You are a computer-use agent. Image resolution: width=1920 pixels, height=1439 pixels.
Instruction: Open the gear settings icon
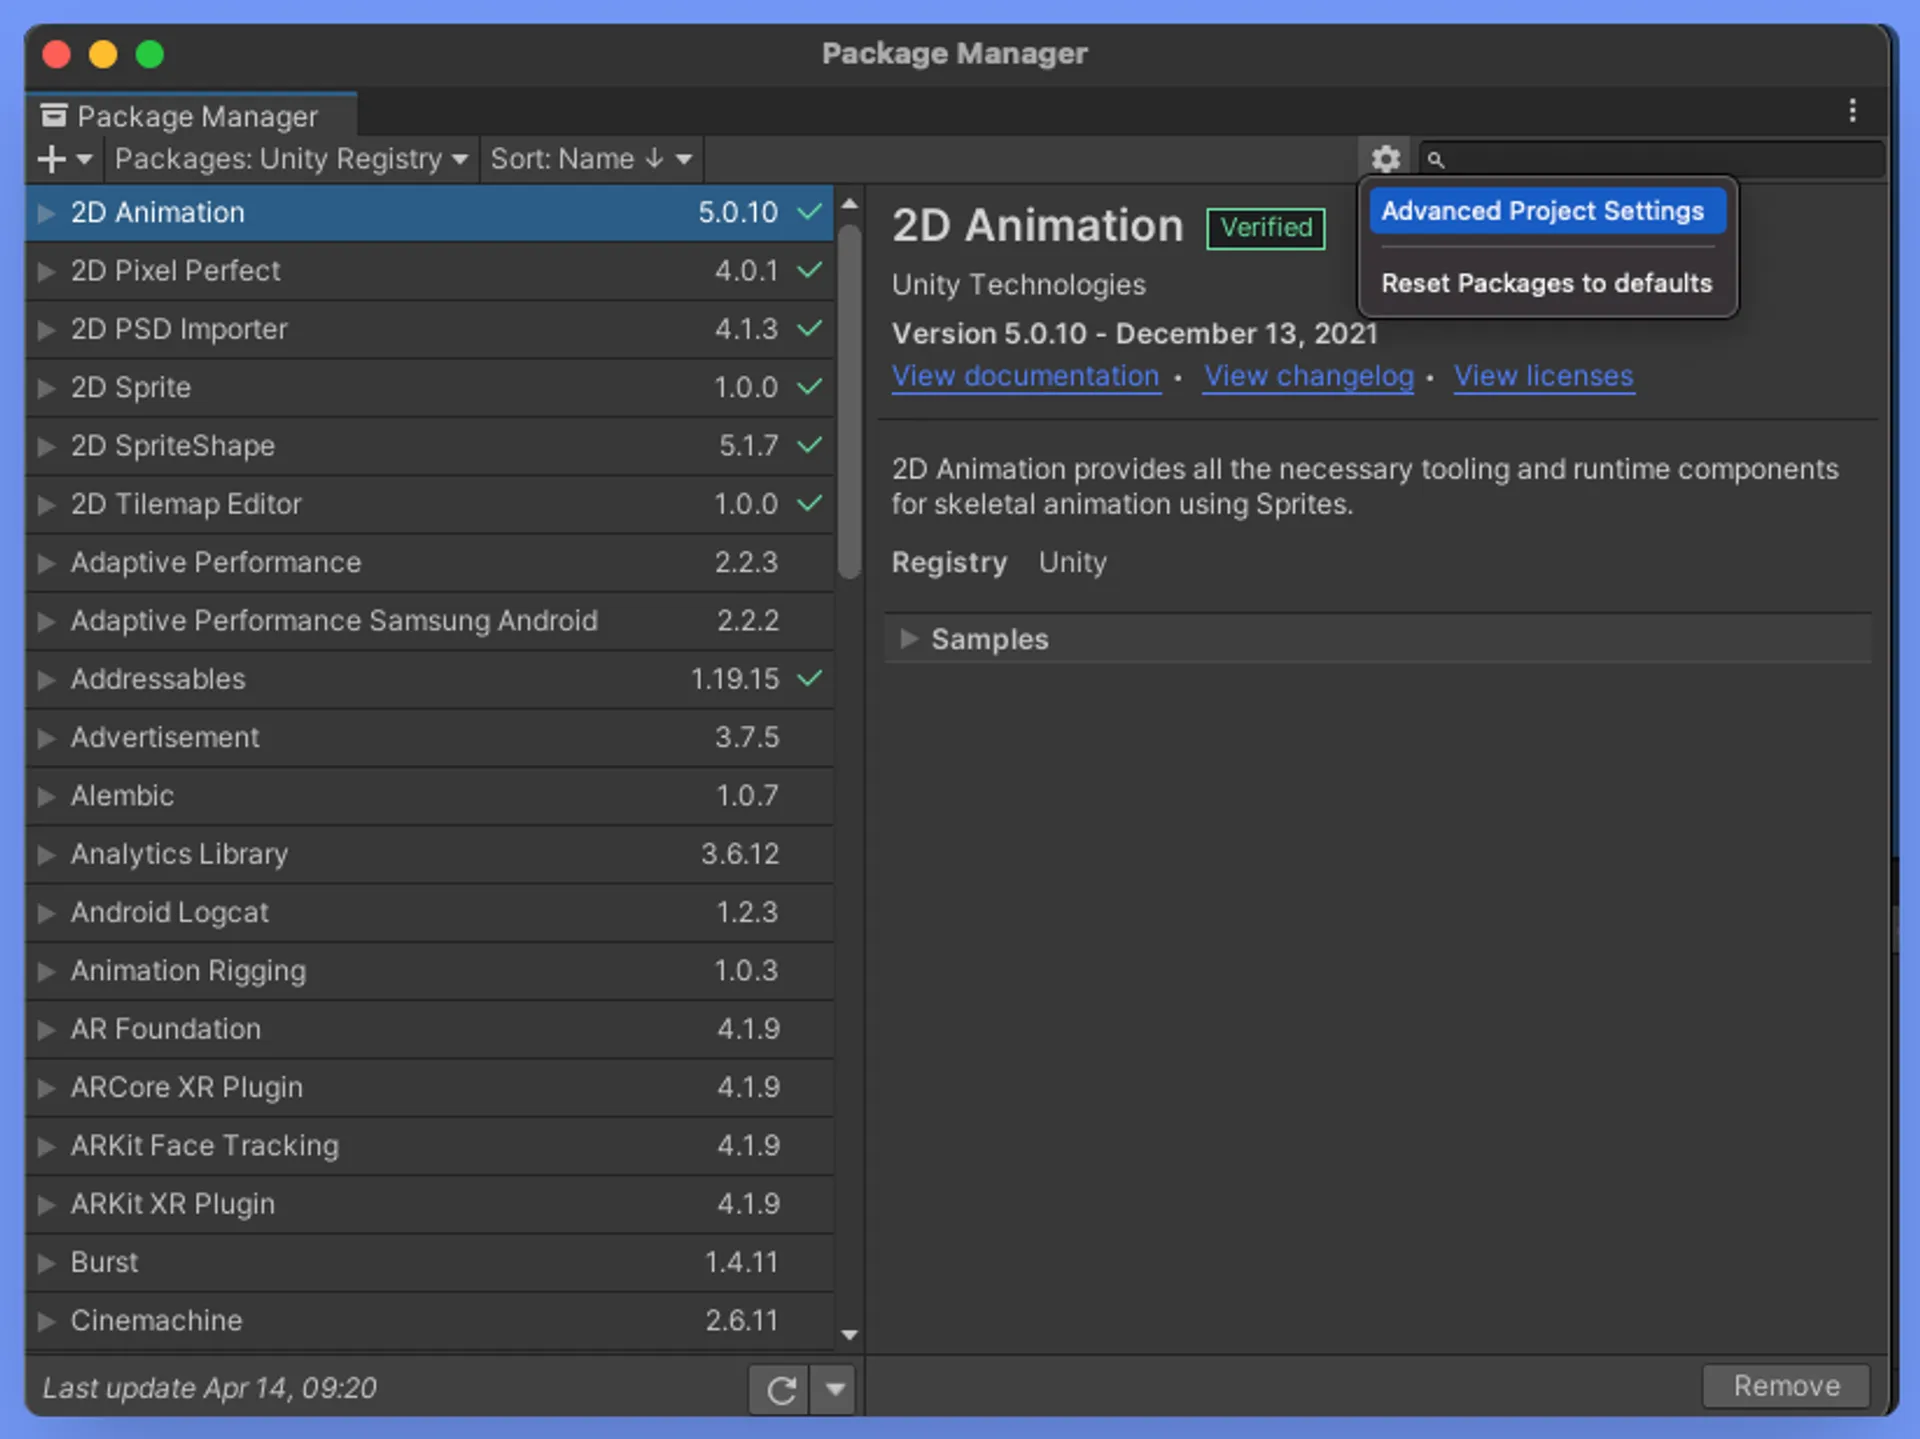pos(1385,159)
